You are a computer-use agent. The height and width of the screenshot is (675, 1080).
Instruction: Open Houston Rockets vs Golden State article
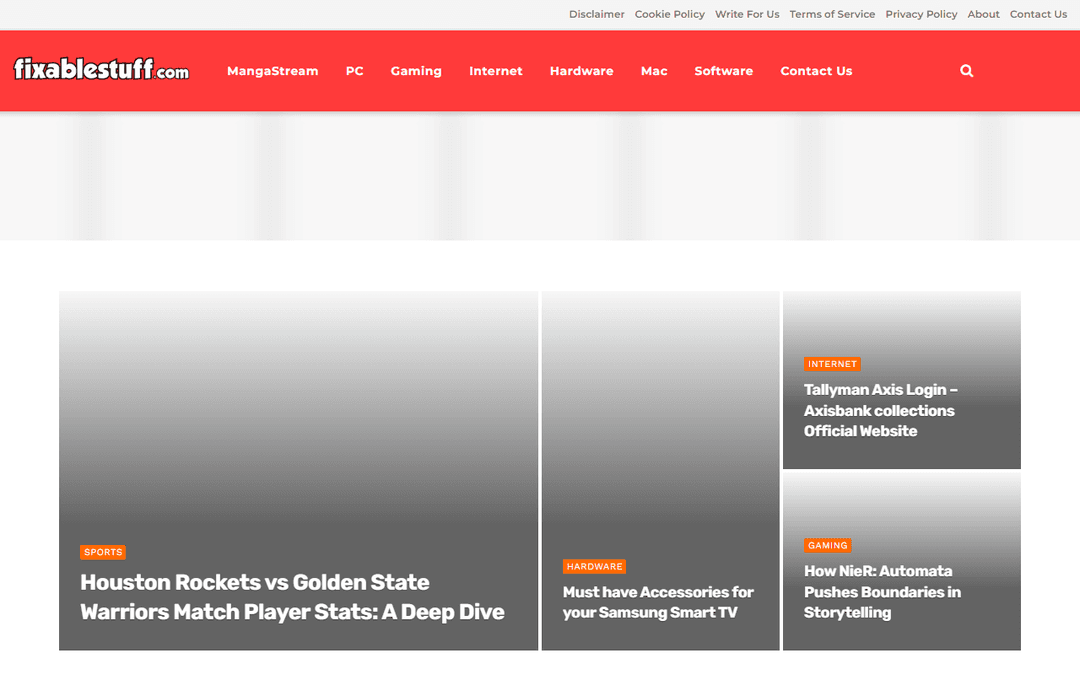(x=293, y=597)
